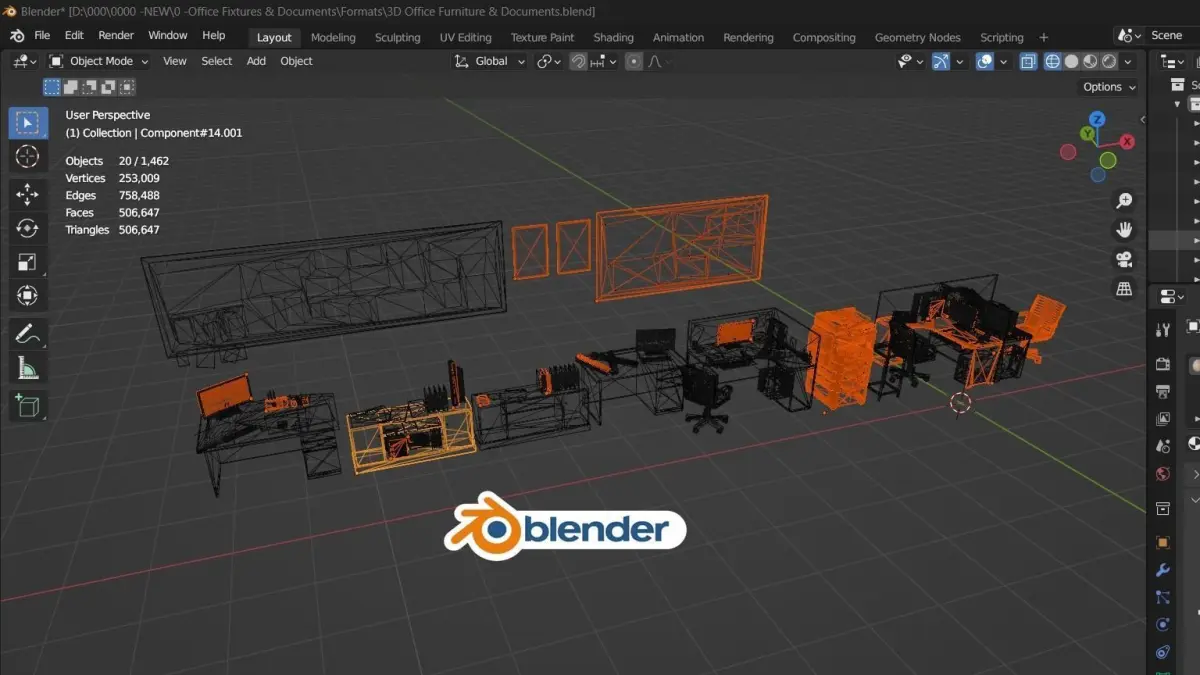Open the Tool properties tab

[x=1163, y=330]
